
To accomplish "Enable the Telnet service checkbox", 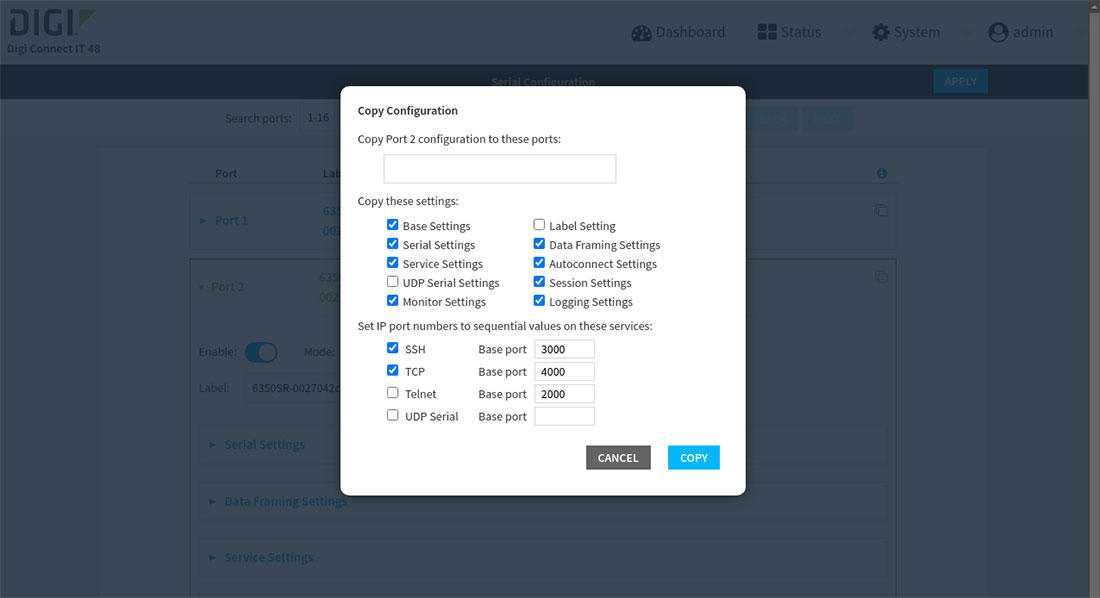I will pos(392,392).
